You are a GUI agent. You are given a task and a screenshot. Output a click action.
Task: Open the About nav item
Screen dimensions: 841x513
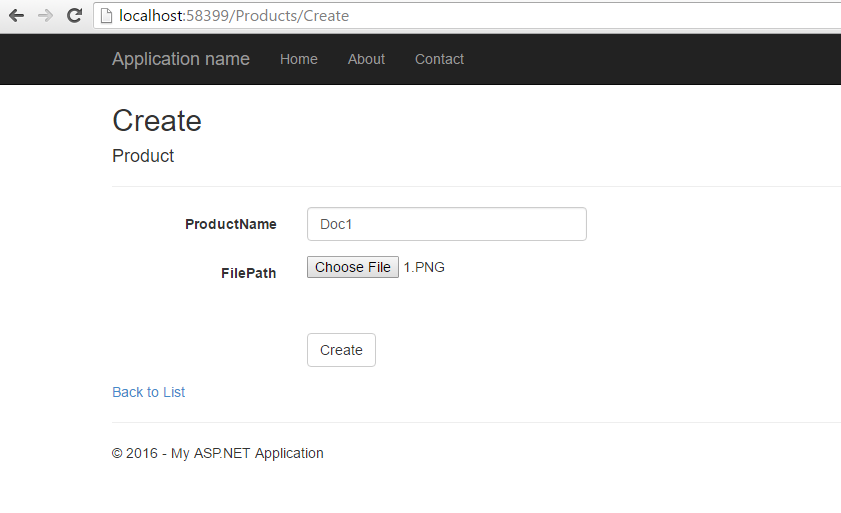point(366,59)
